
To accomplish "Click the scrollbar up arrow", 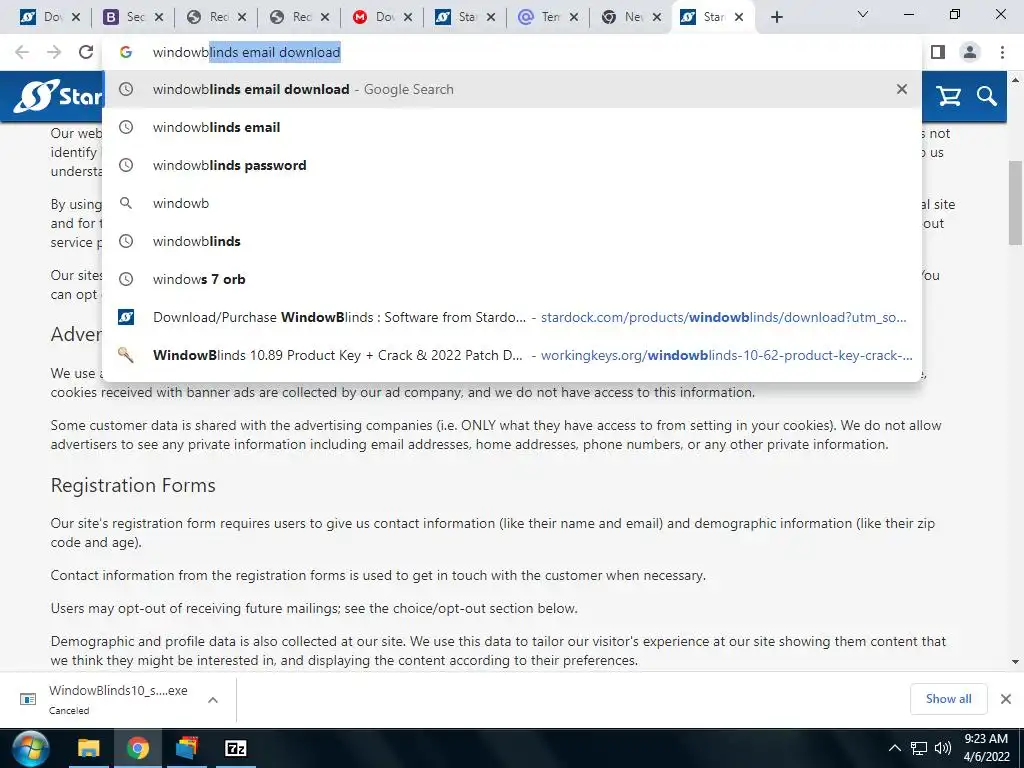I will (x=1015, y=80).
